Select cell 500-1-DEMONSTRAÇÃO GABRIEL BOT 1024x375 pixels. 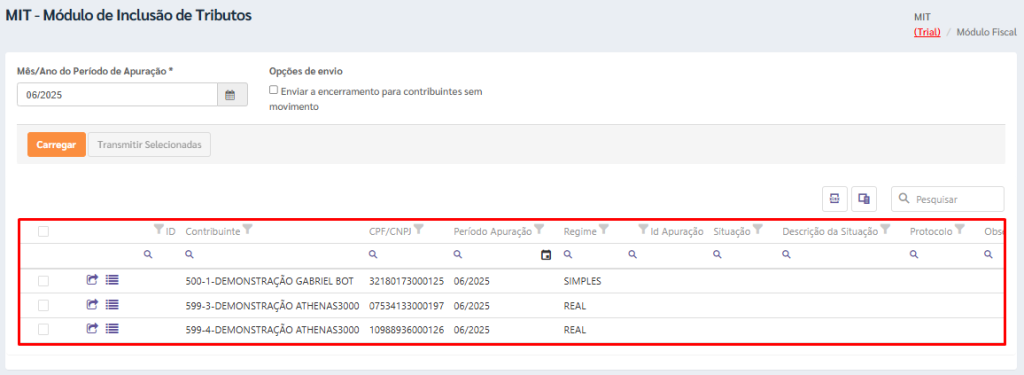click(x=269, y=281)
